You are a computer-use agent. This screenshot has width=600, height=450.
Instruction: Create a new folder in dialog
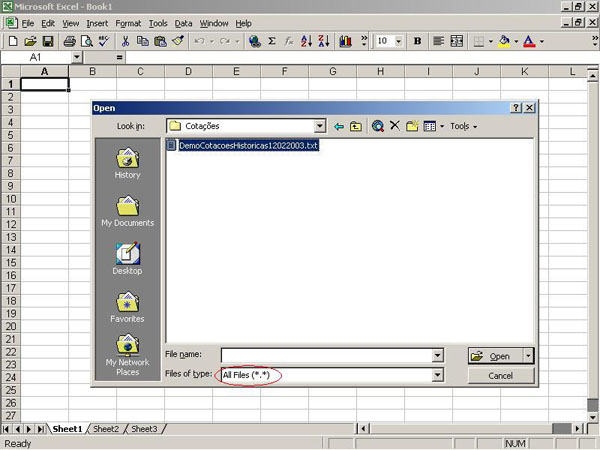[x=411, y=126]
